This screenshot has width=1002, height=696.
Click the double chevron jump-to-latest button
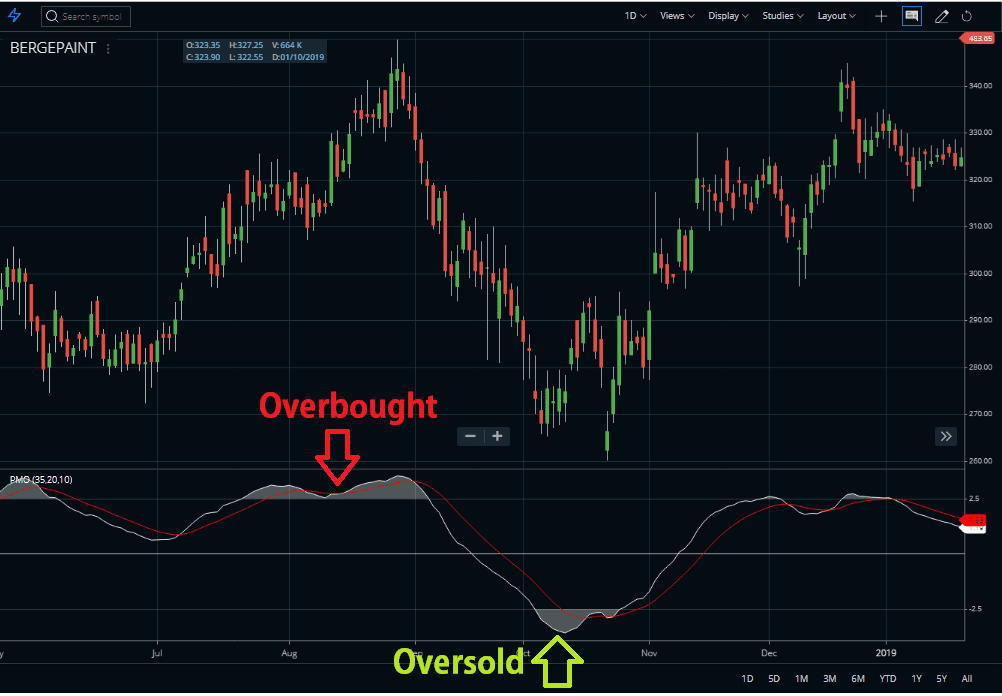pos(946,437)
